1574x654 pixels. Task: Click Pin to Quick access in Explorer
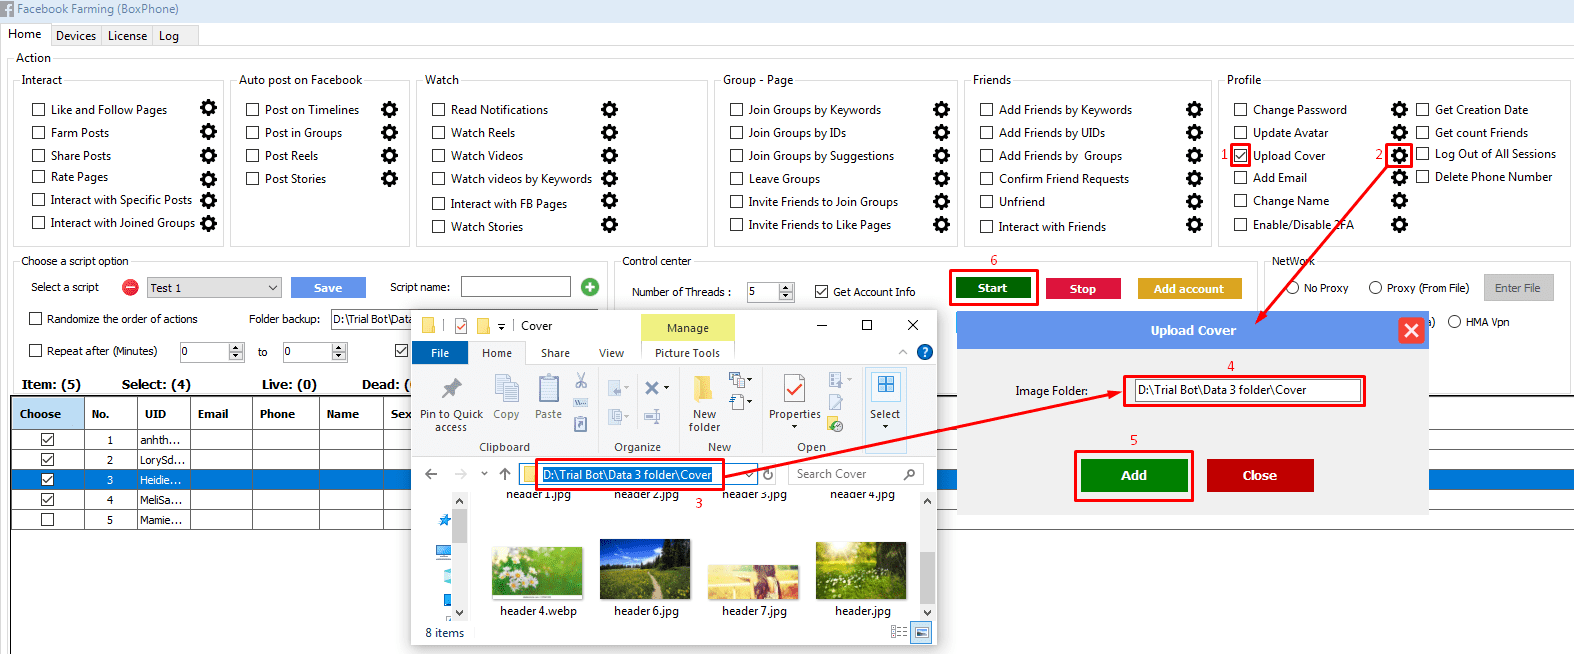coord(451,405)
